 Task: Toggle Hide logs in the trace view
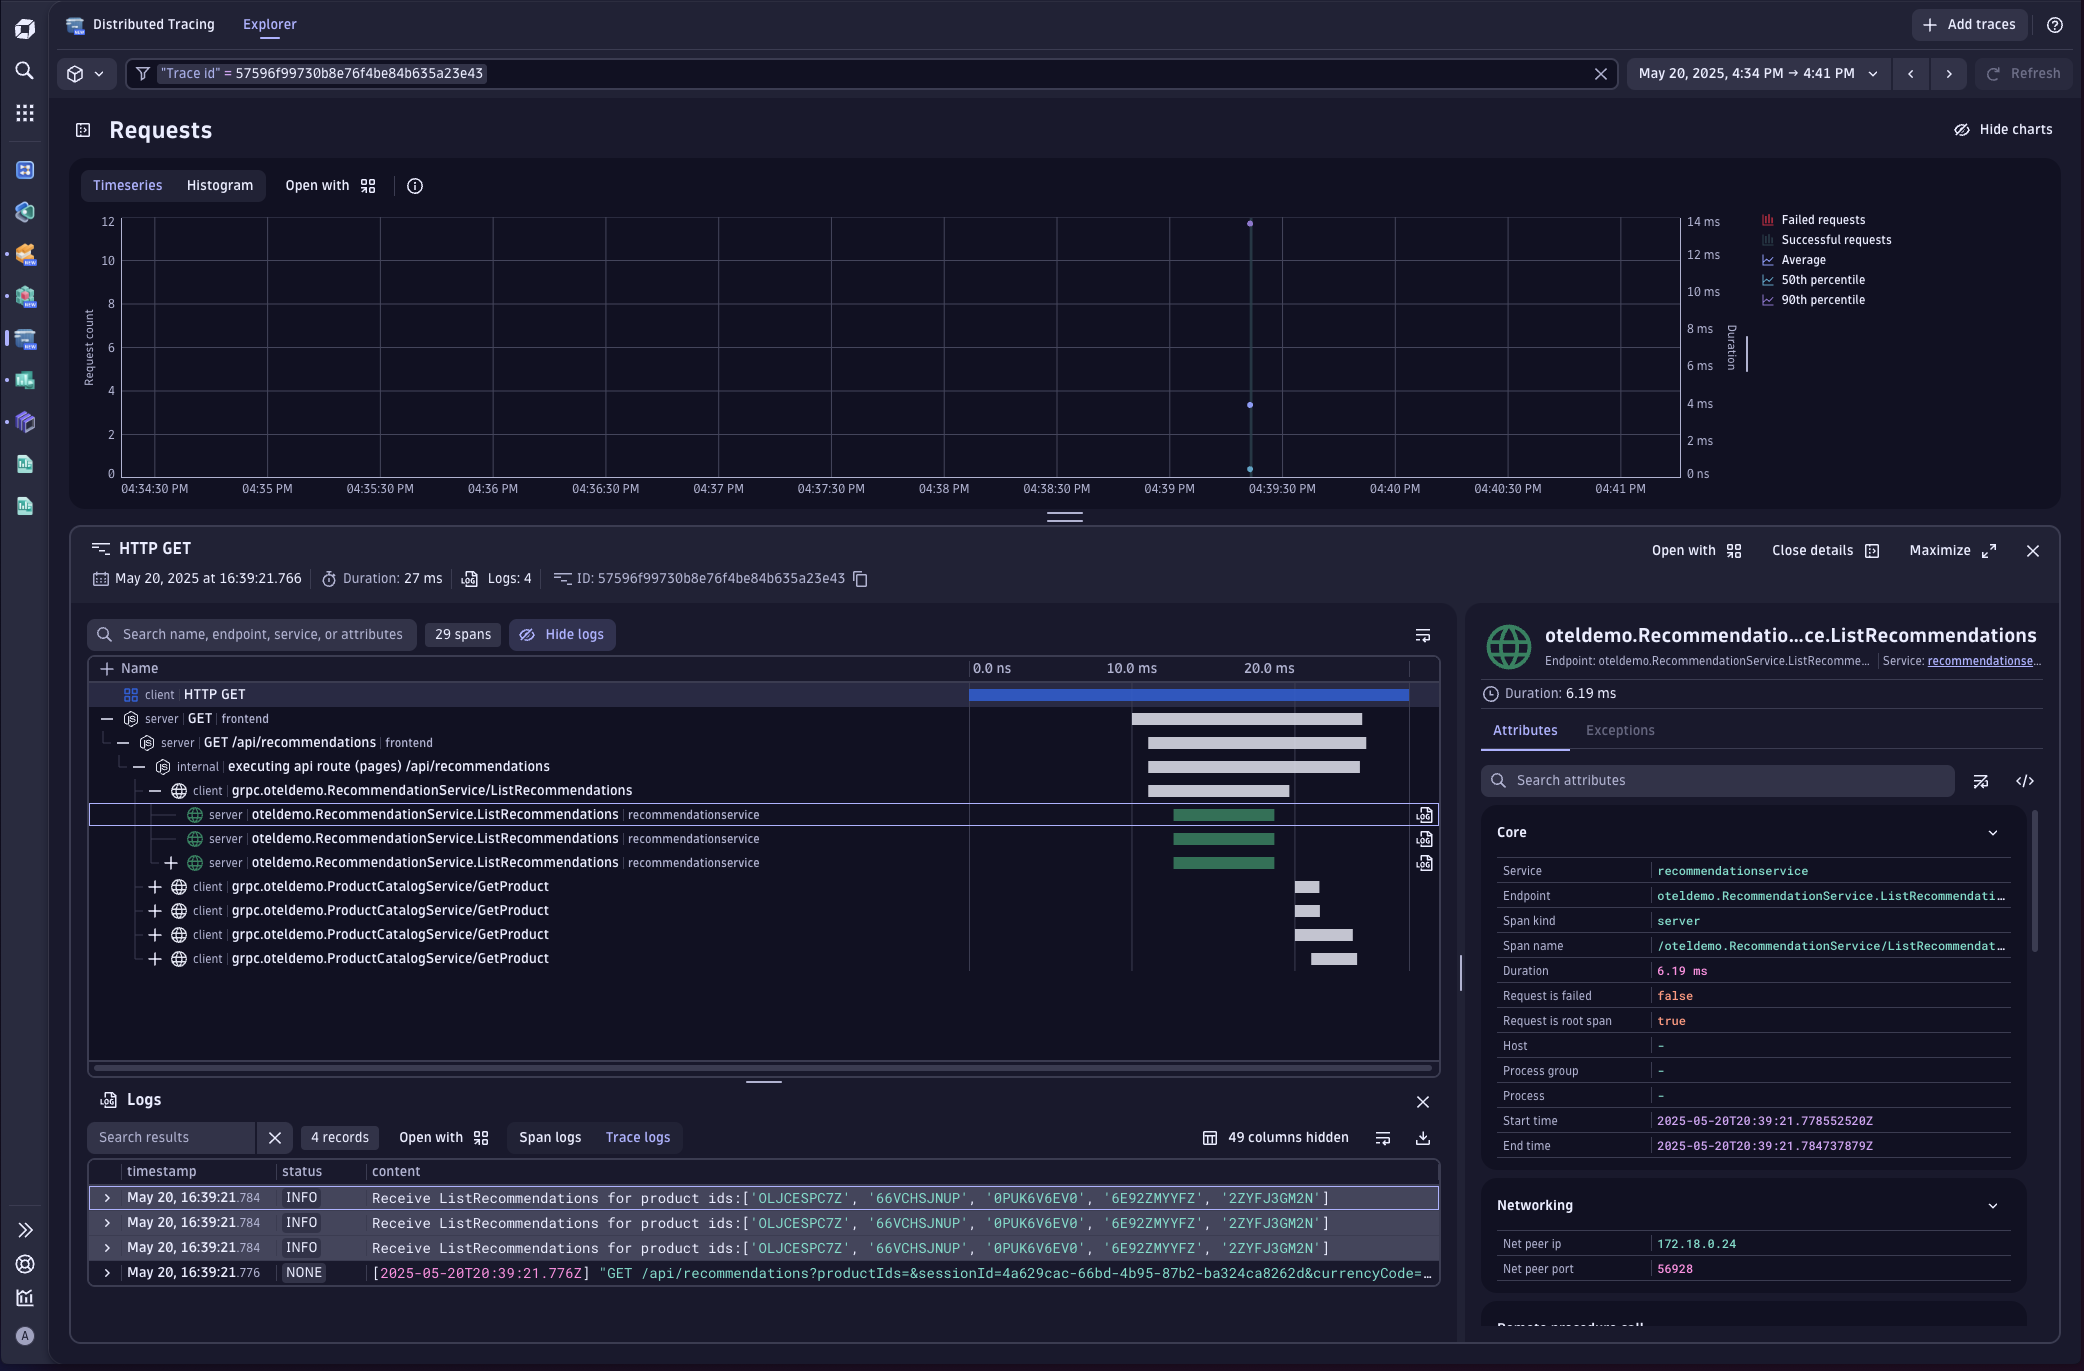pos(562,634)
